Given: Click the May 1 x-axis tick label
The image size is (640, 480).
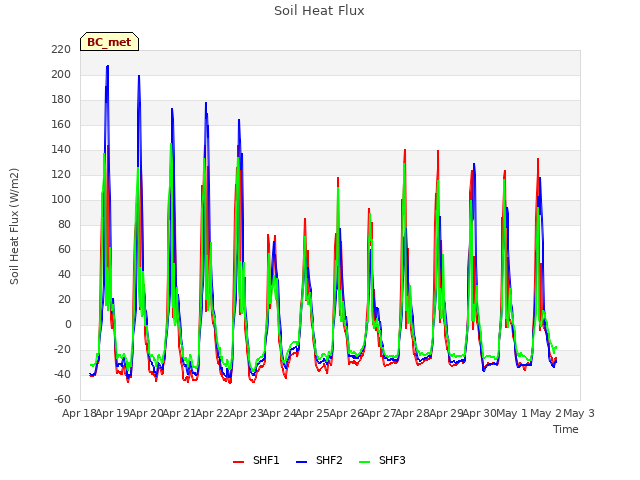Looking at the screenshot, I should click(x=512, y=413).
